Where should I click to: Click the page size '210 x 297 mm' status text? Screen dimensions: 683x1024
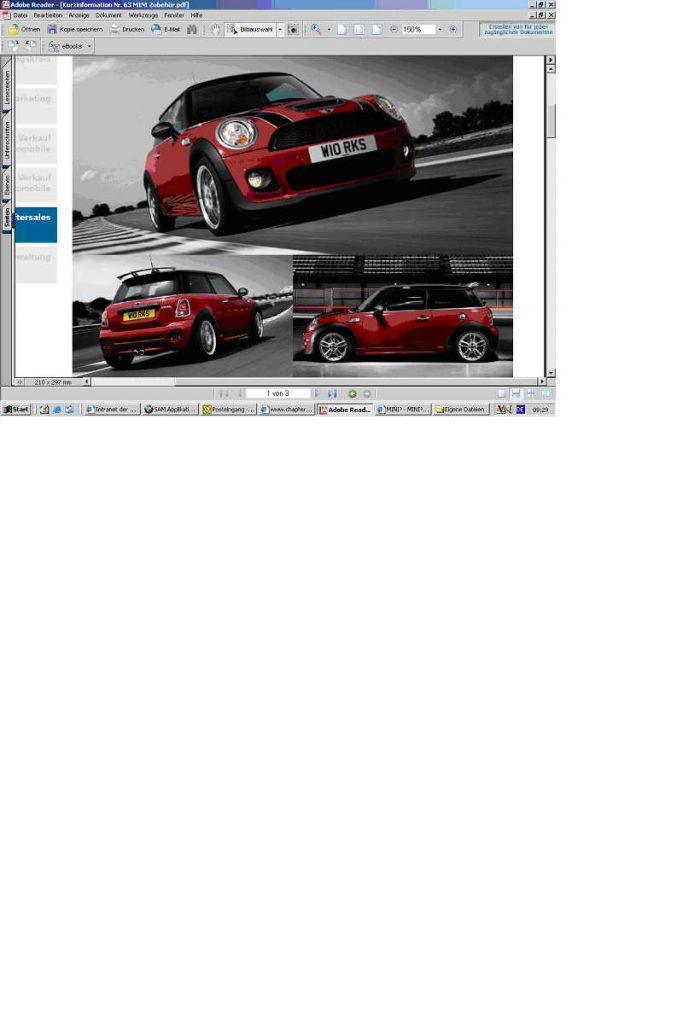[53, 382]
